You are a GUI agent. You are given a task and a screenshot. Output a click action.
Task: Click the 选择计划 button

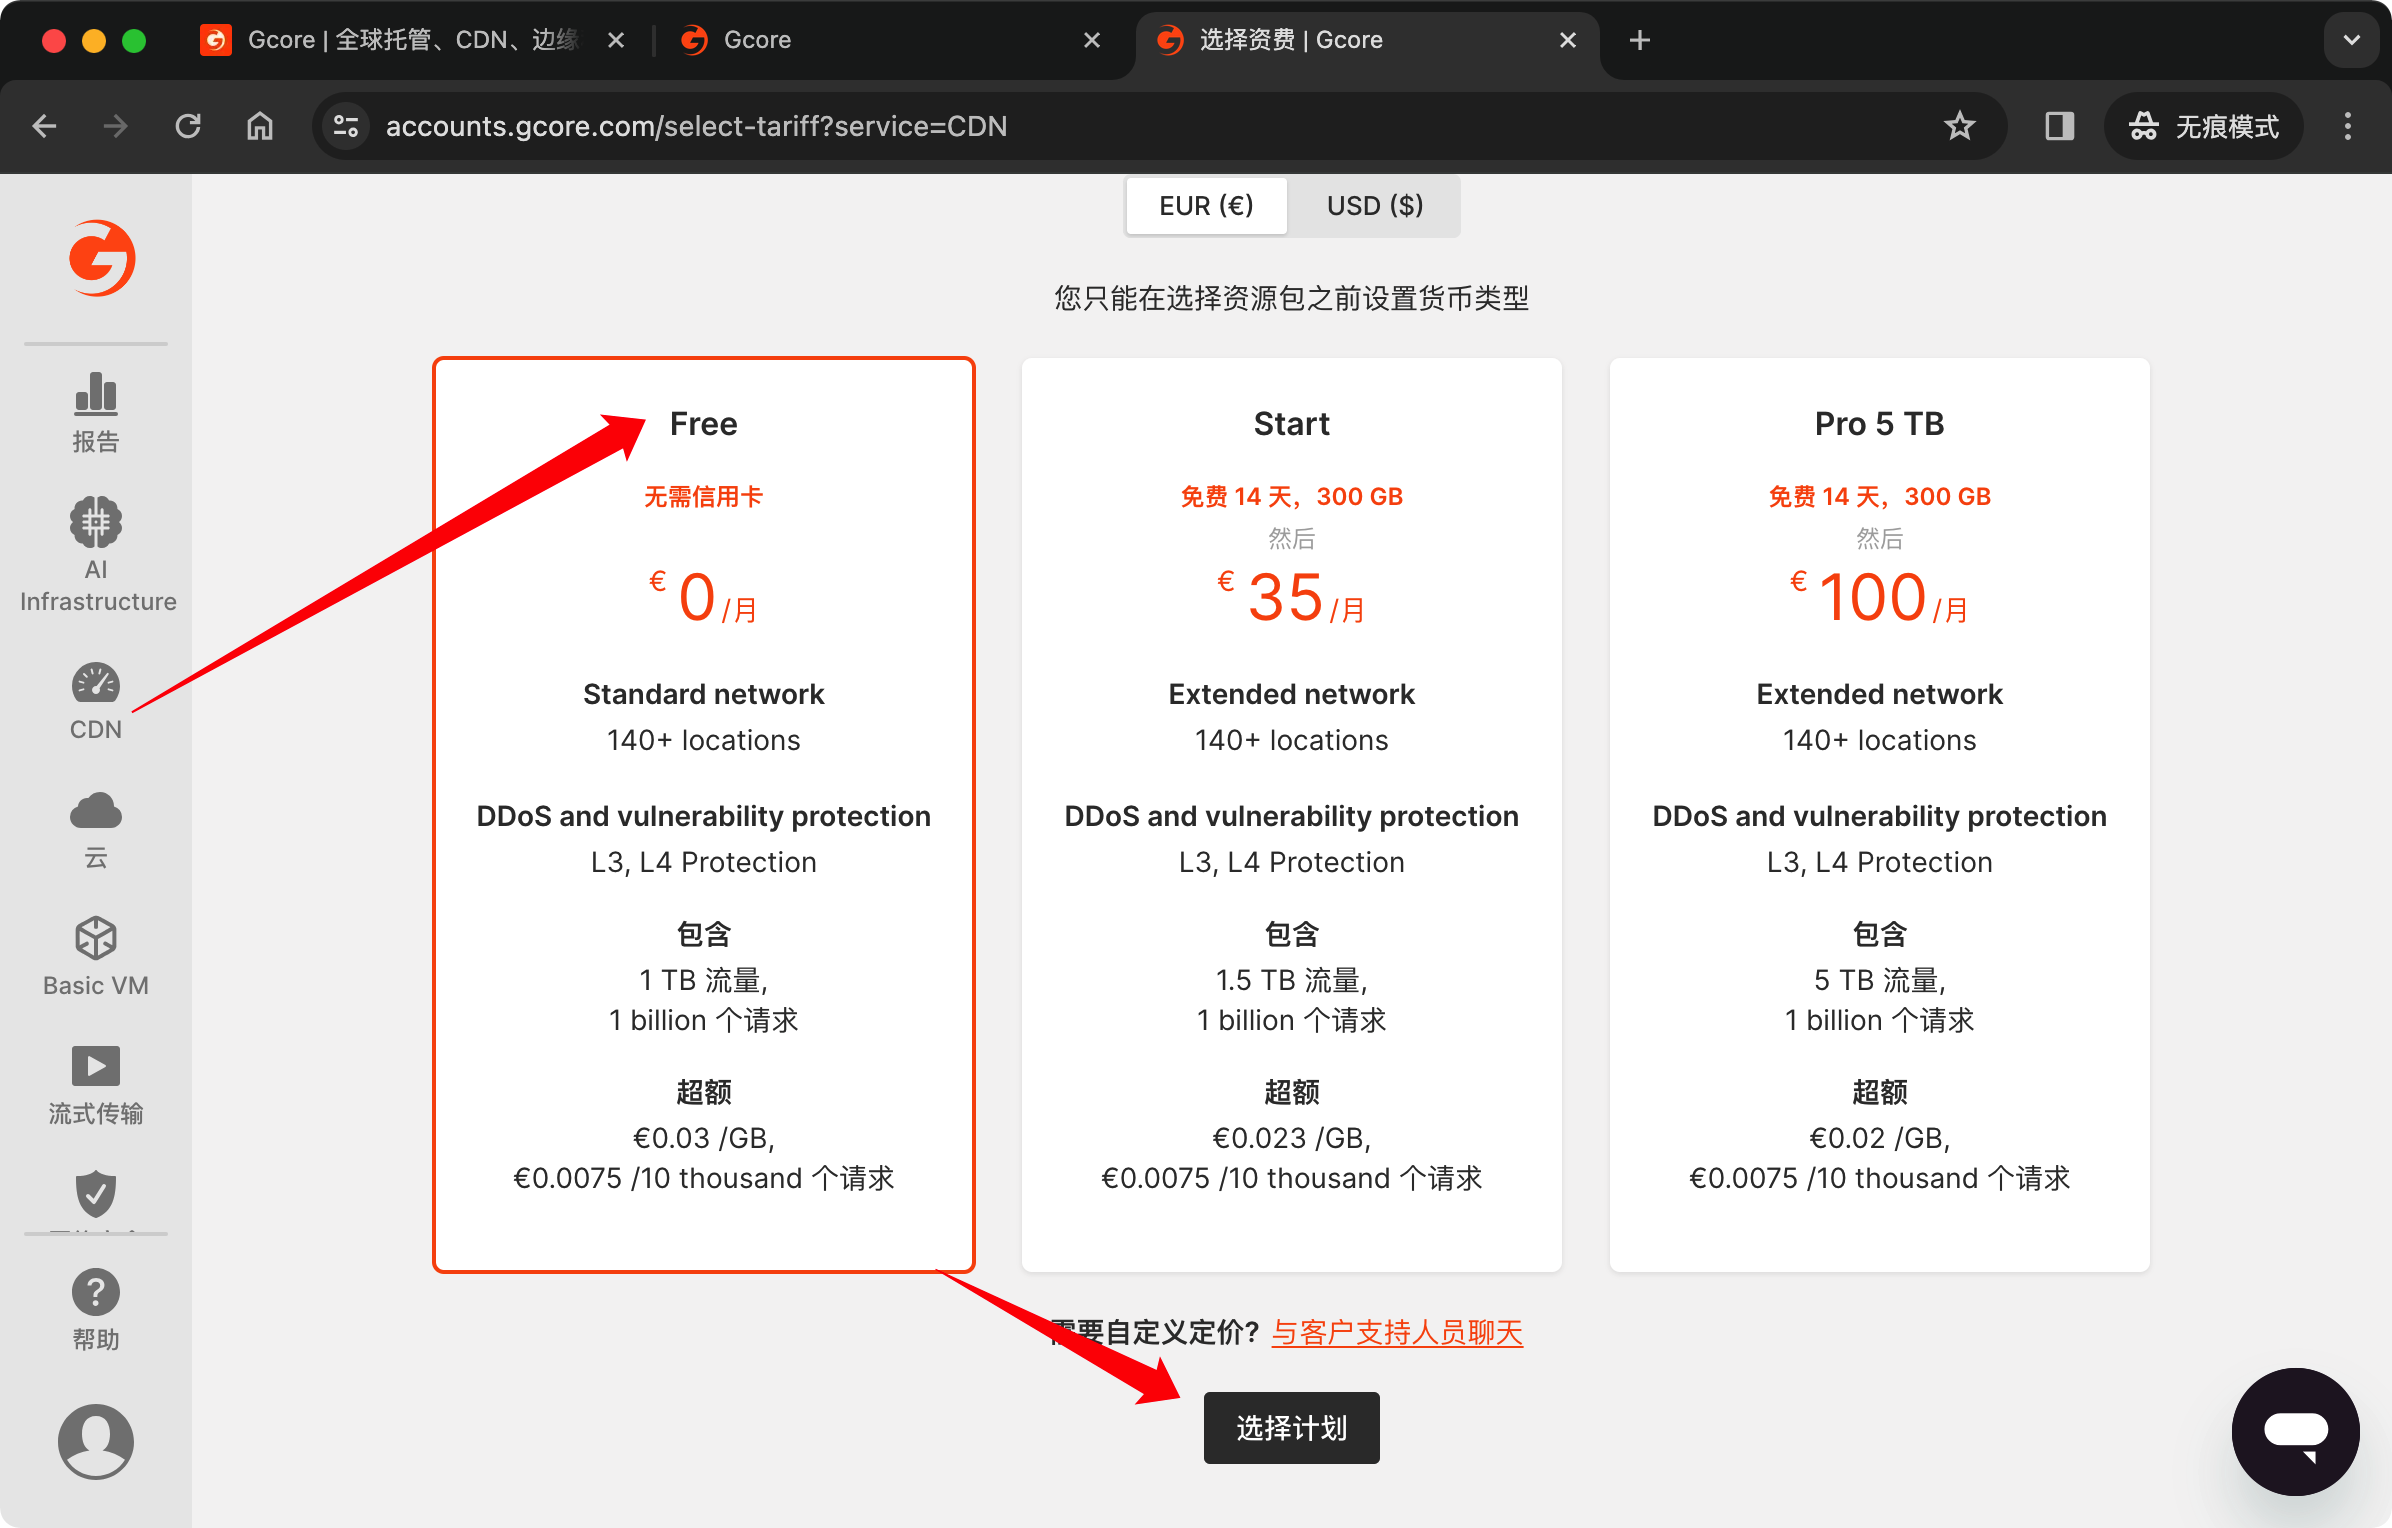(1292, 1427)
